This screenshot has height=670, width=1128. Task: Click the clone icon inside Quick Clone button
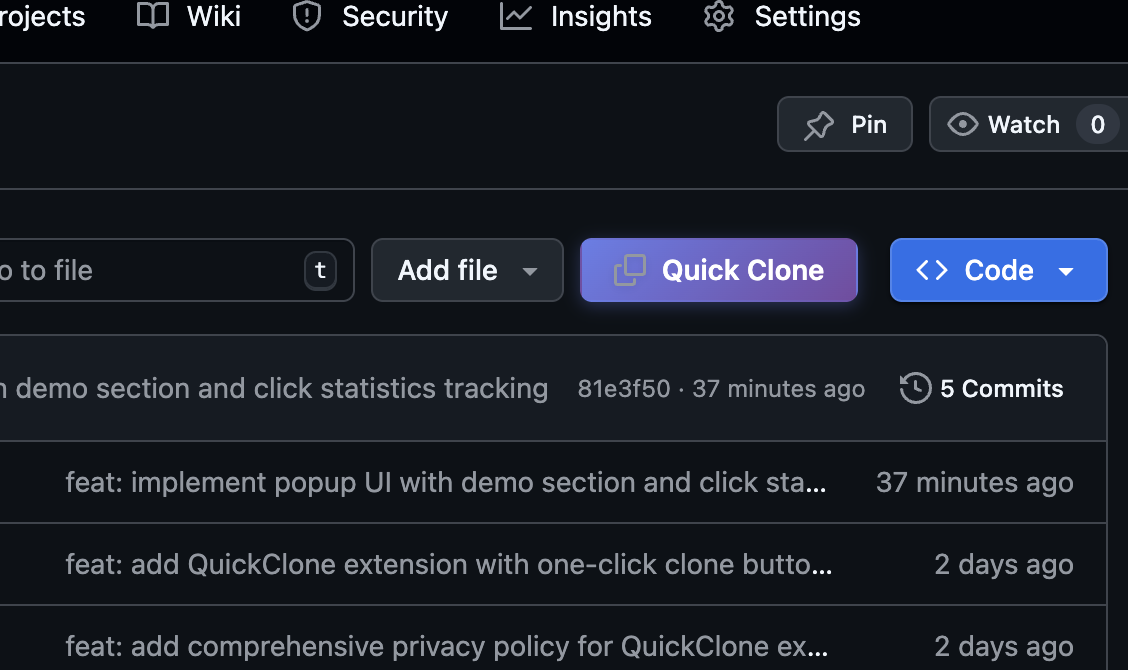[629, 269]
